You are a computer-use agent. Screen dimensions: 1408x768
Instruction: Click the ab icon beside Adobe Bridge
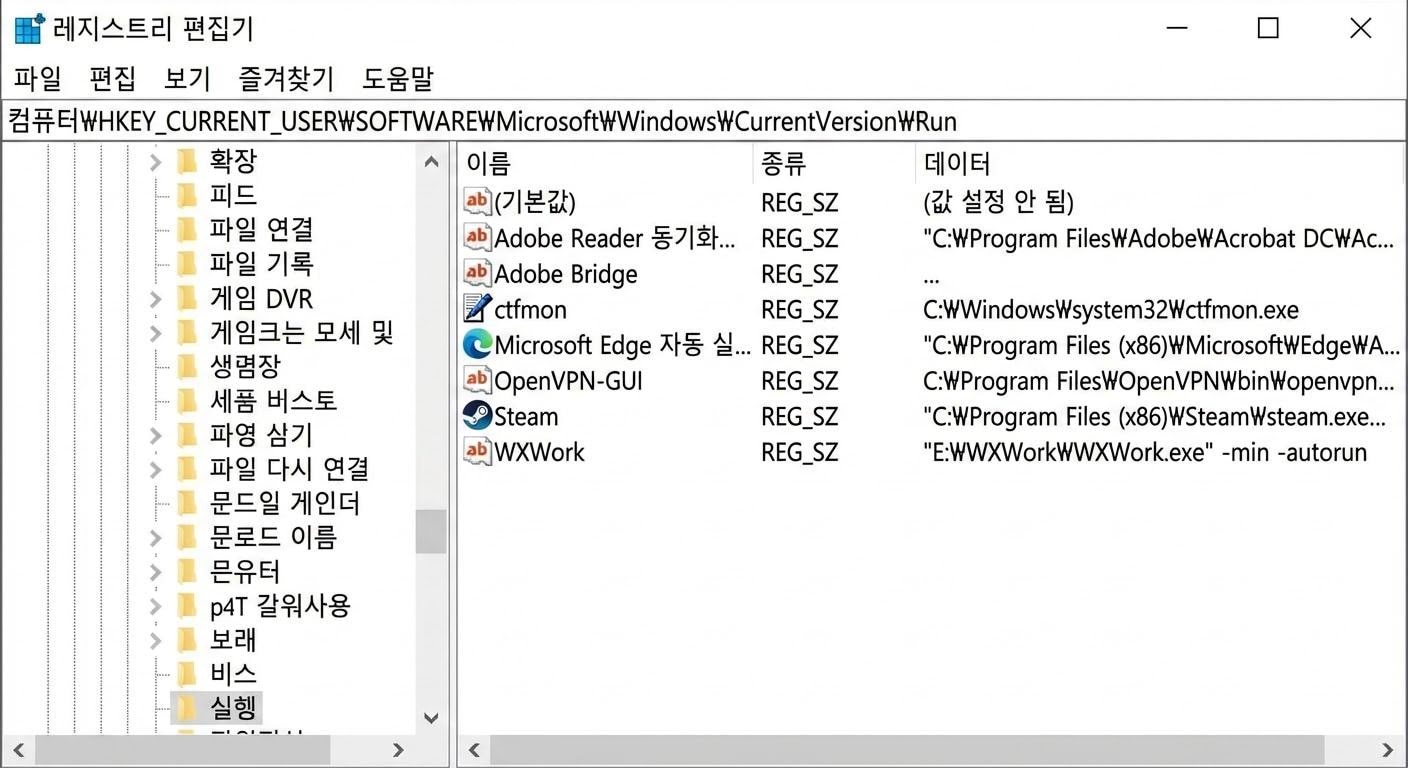click(477, 274)
